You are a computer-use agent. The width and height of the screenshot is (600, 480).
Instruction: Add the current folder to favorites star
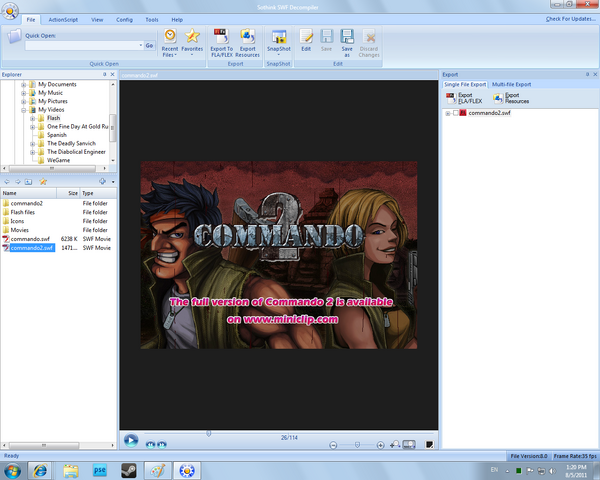click(43, 181)
